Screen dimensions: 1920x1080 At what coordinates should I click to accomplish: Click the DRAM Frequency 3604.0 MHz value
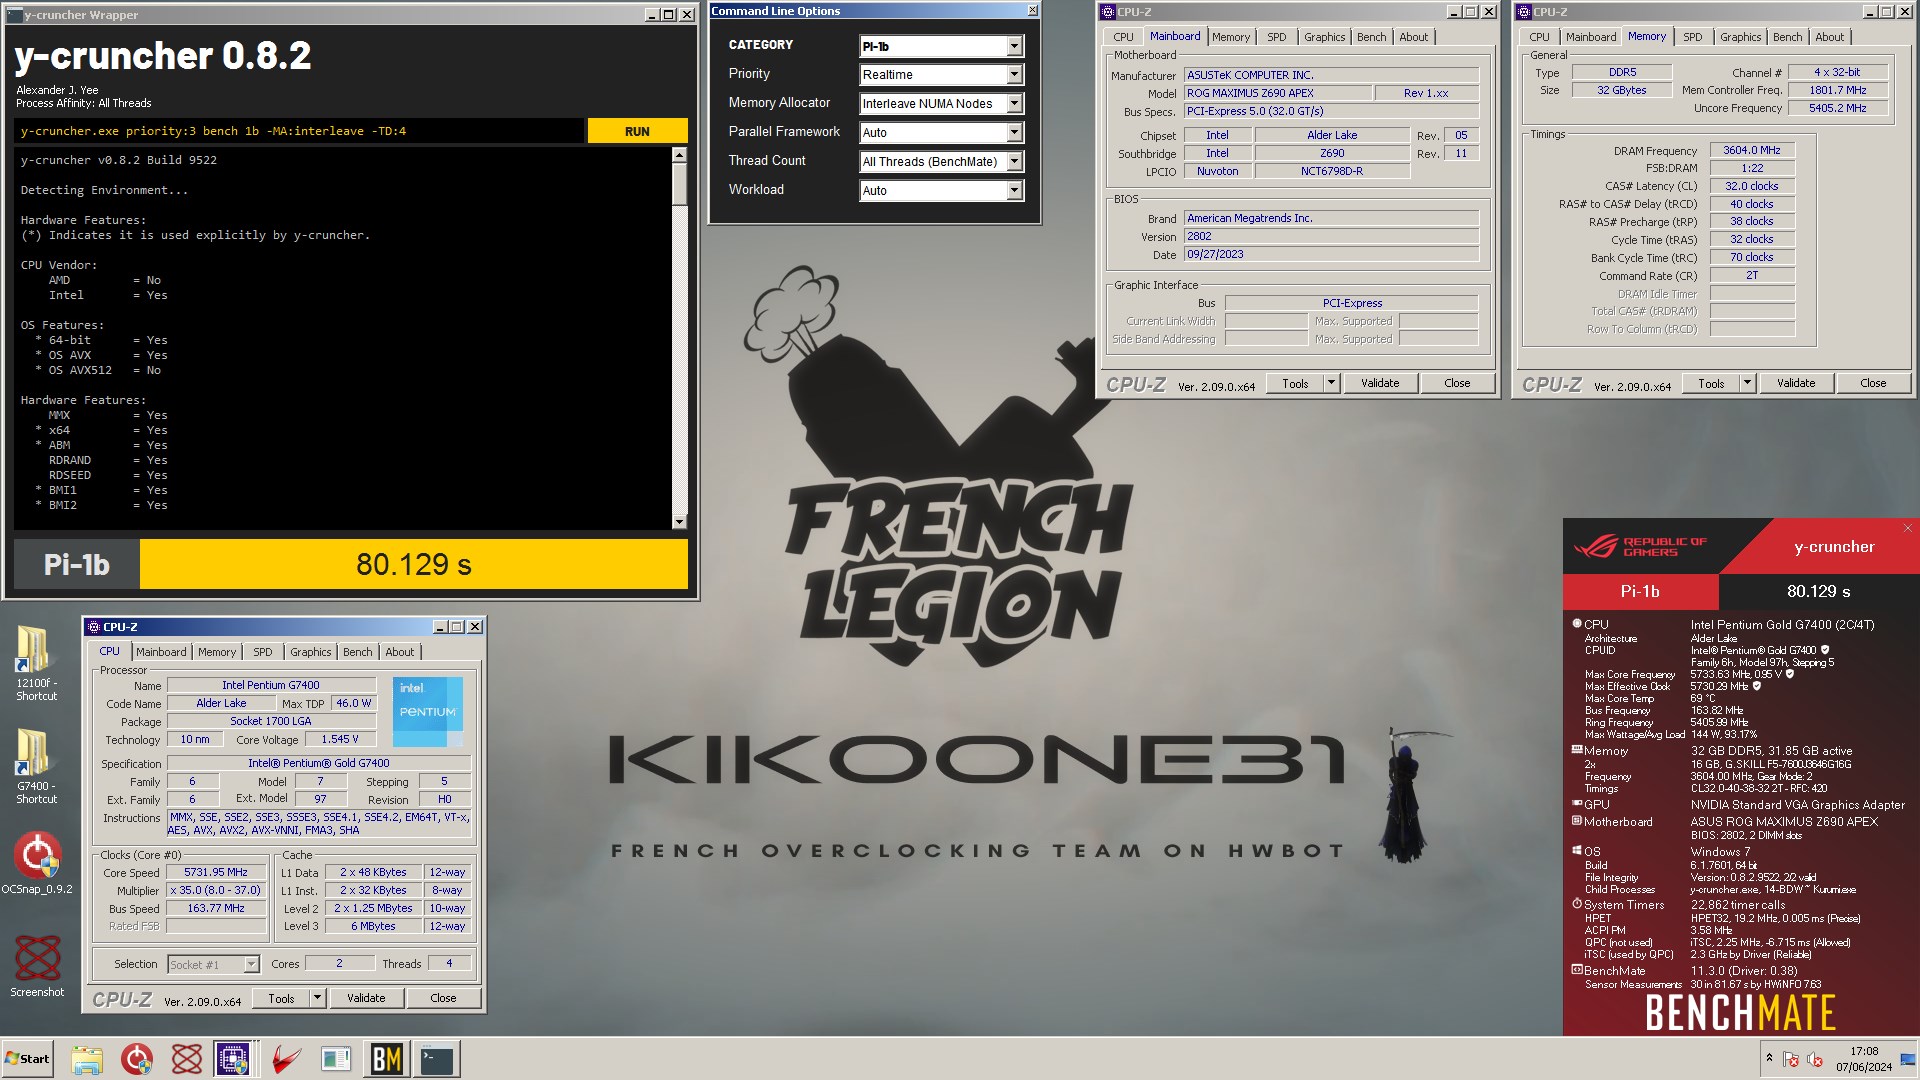1752,150
